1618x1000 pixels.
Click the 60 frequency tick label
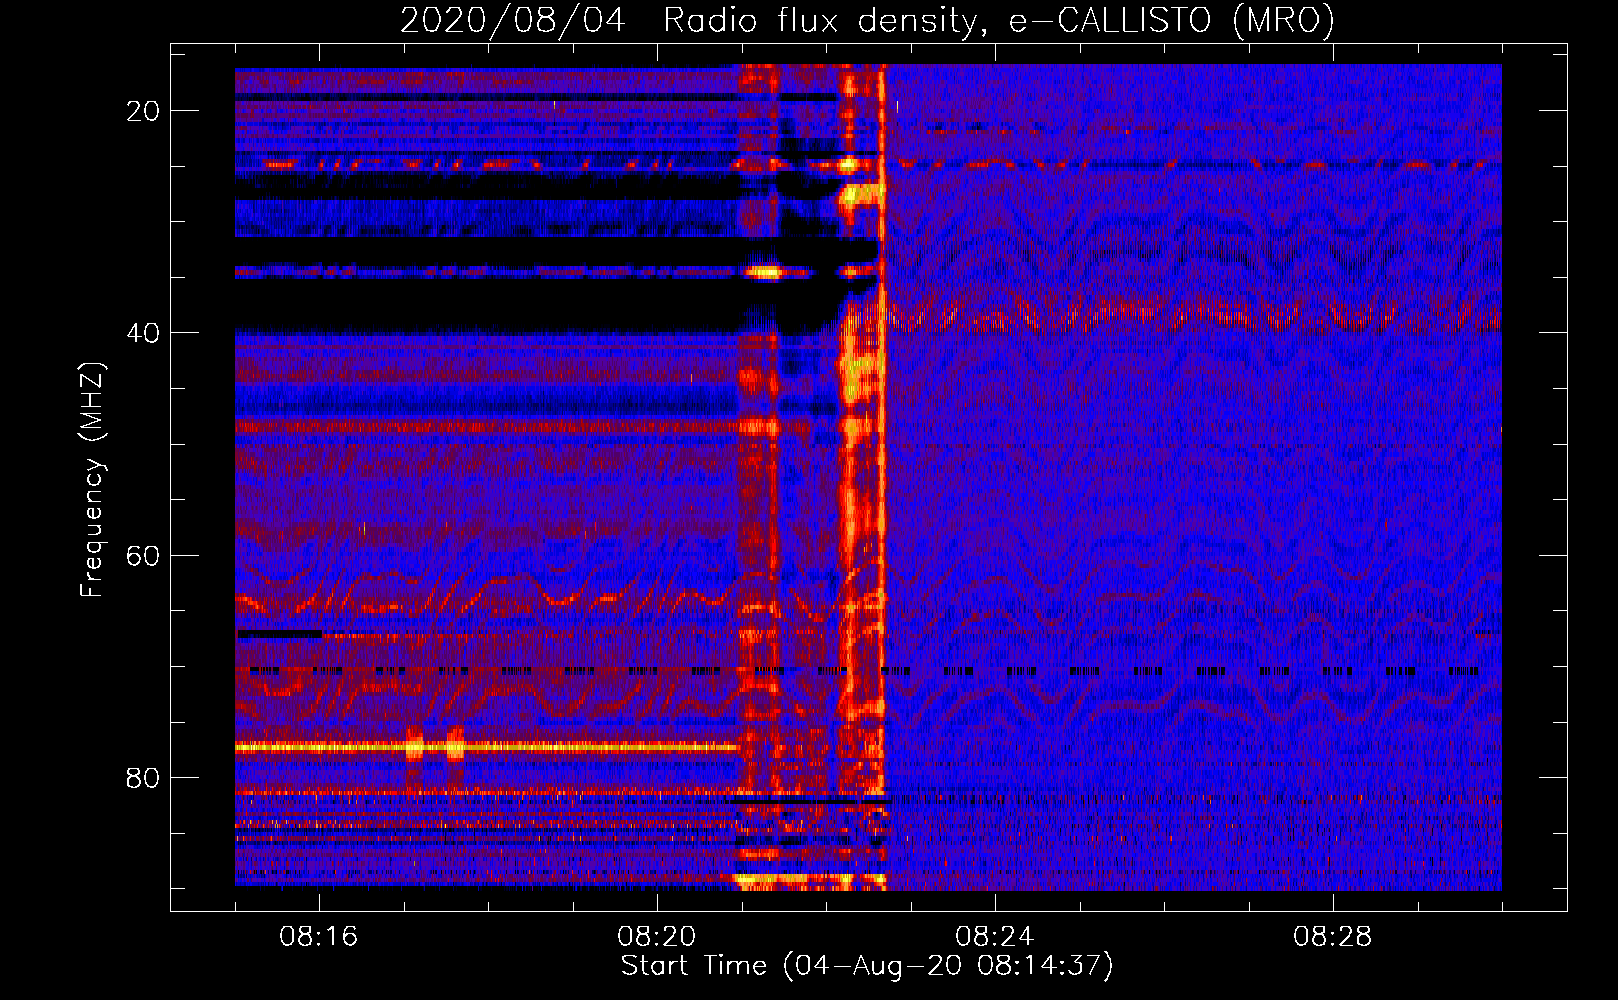144,556
